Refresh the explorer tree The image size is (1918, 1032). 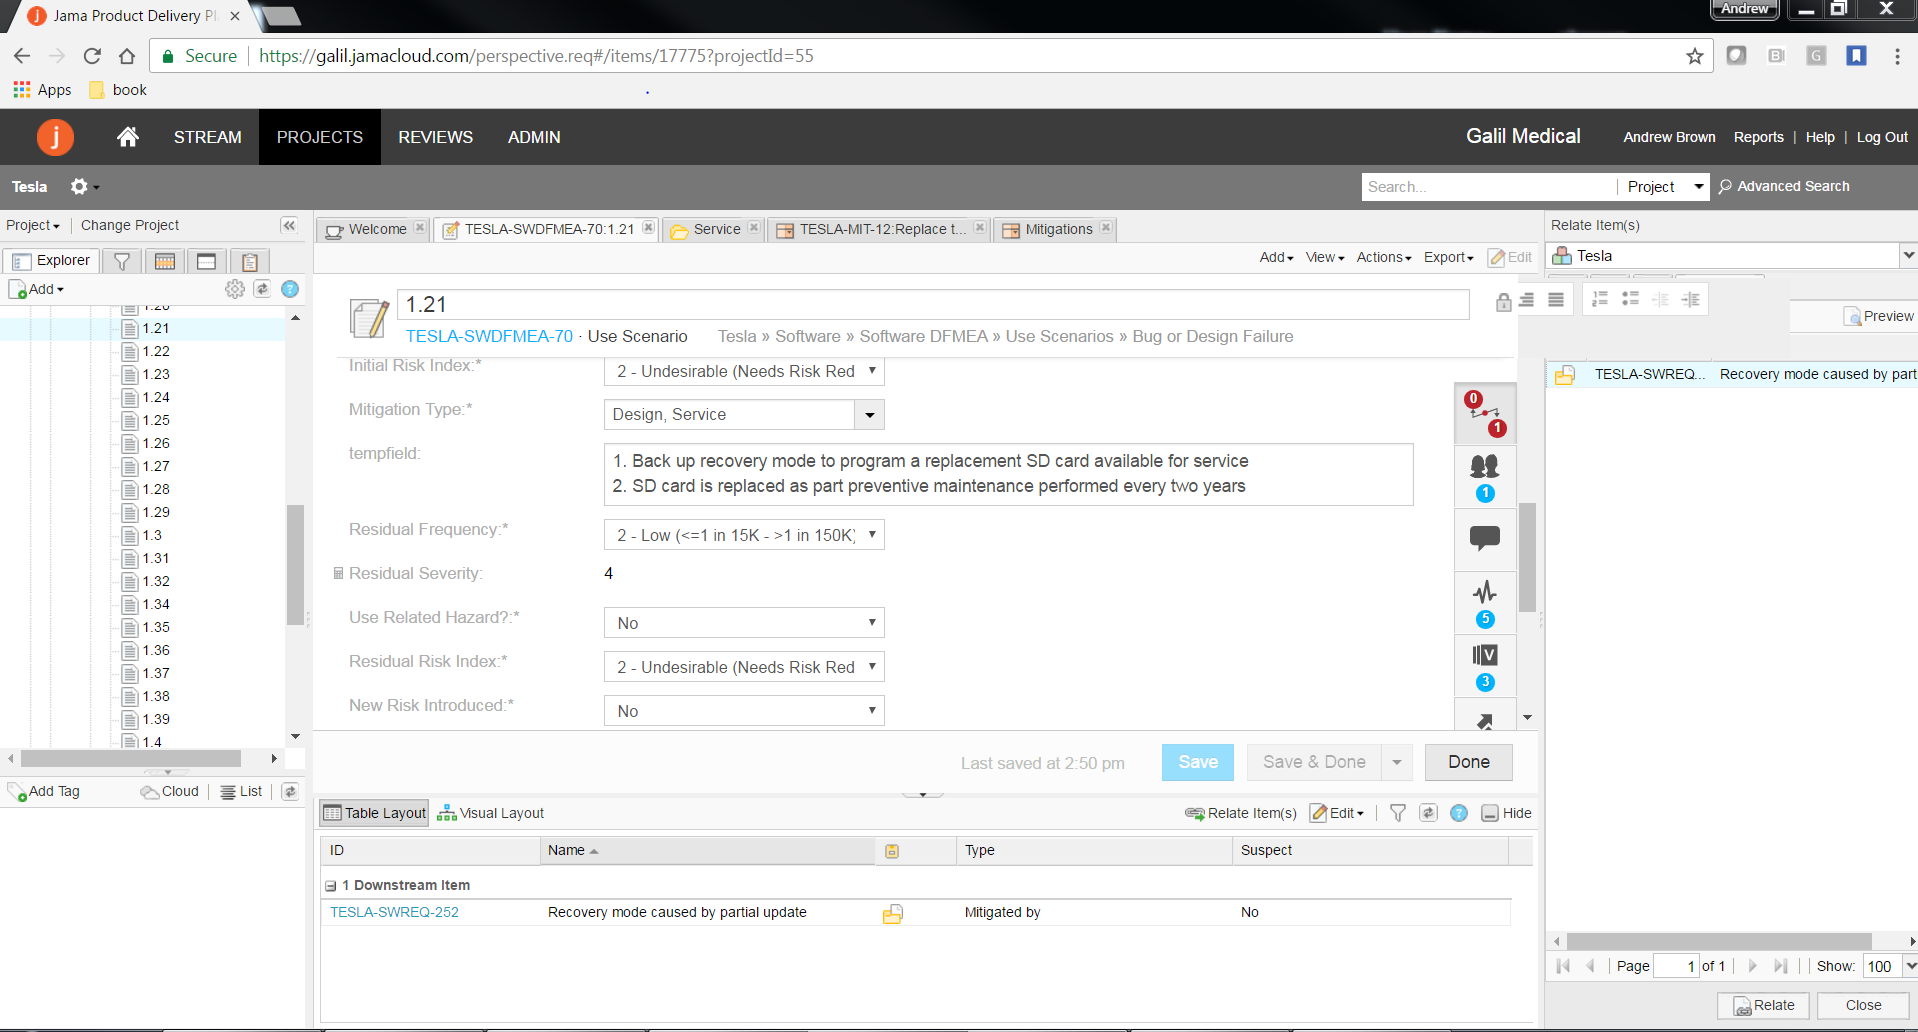click(262, 289)
